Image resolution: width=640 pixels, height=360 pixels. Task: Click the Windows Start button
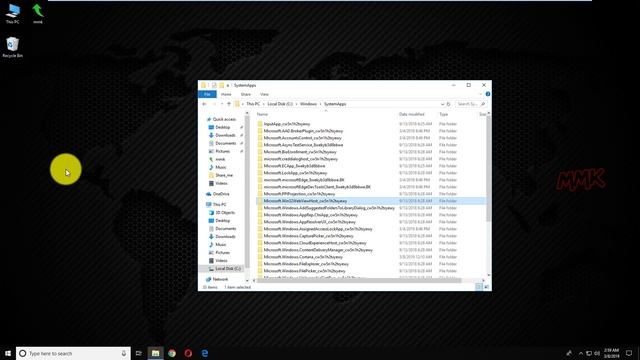point(8,353)
